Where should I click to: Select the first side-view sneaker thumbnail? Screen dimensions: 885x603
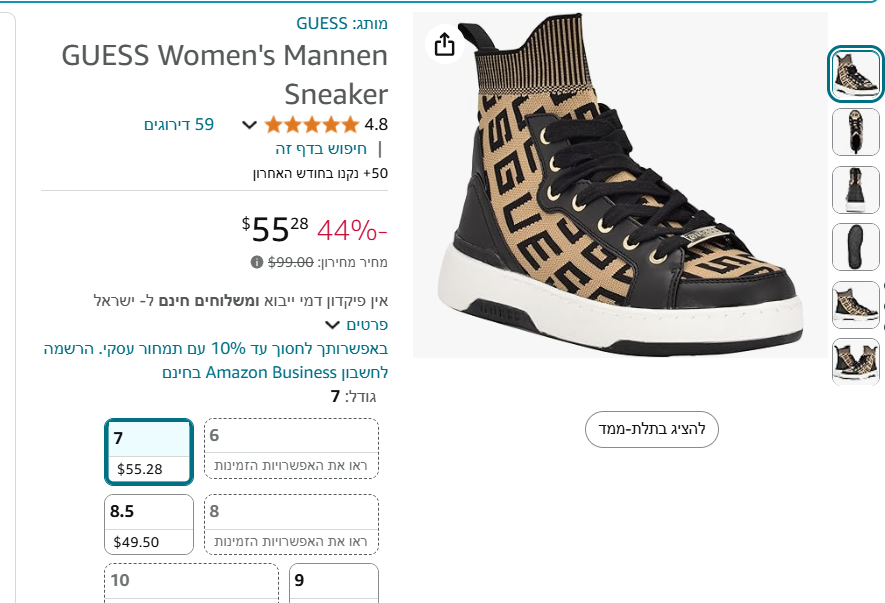(x=856, y=75)
